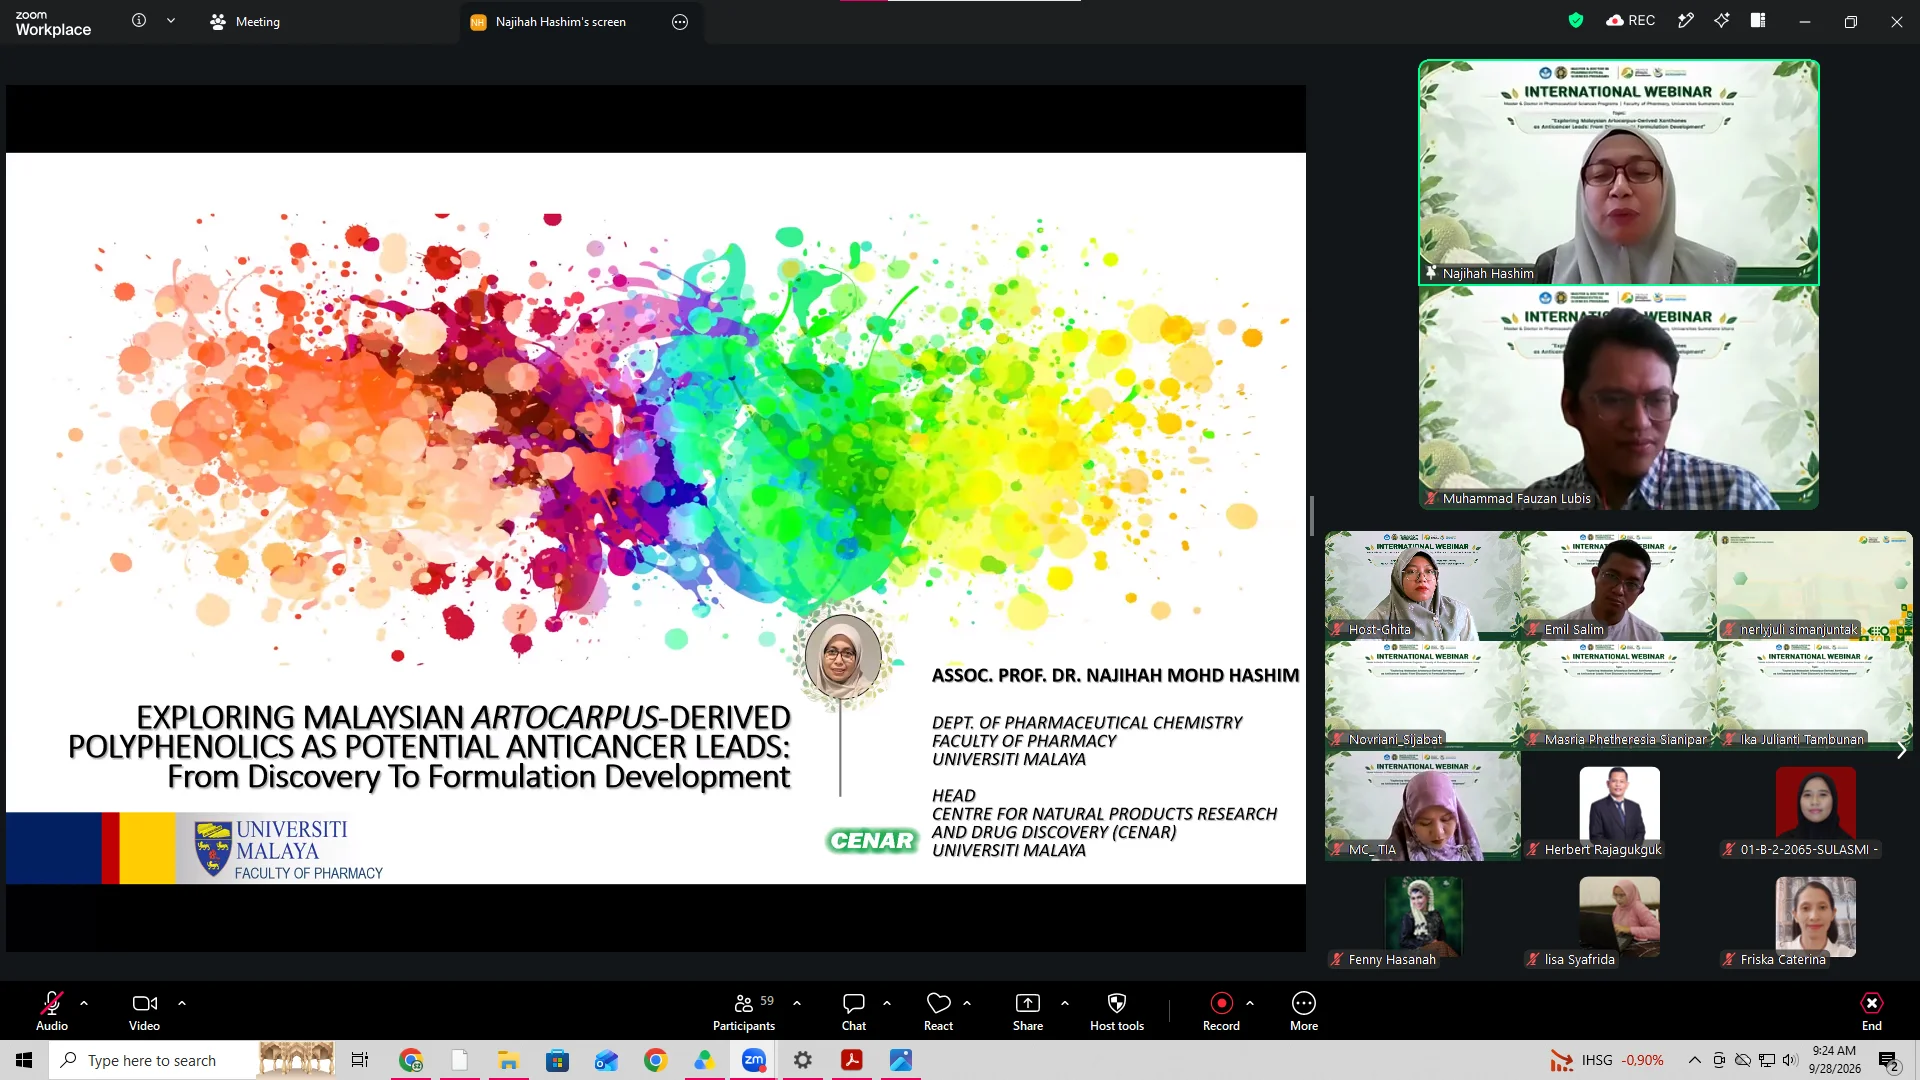
Task: Expand audio options arrow beside Audio
Action: coord(84,1002)
